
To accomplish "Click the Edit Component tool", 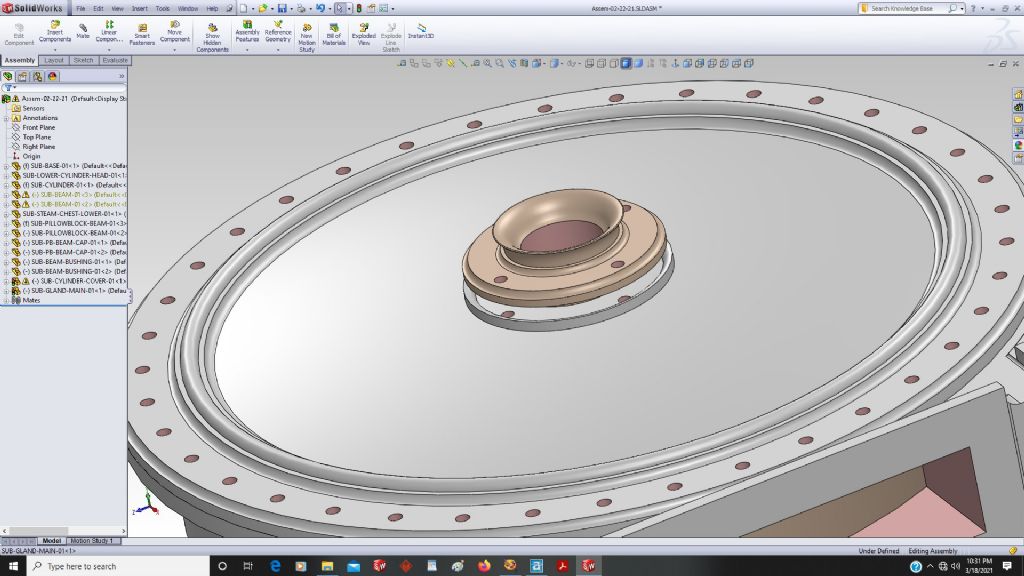I will (x=19, y=35).
